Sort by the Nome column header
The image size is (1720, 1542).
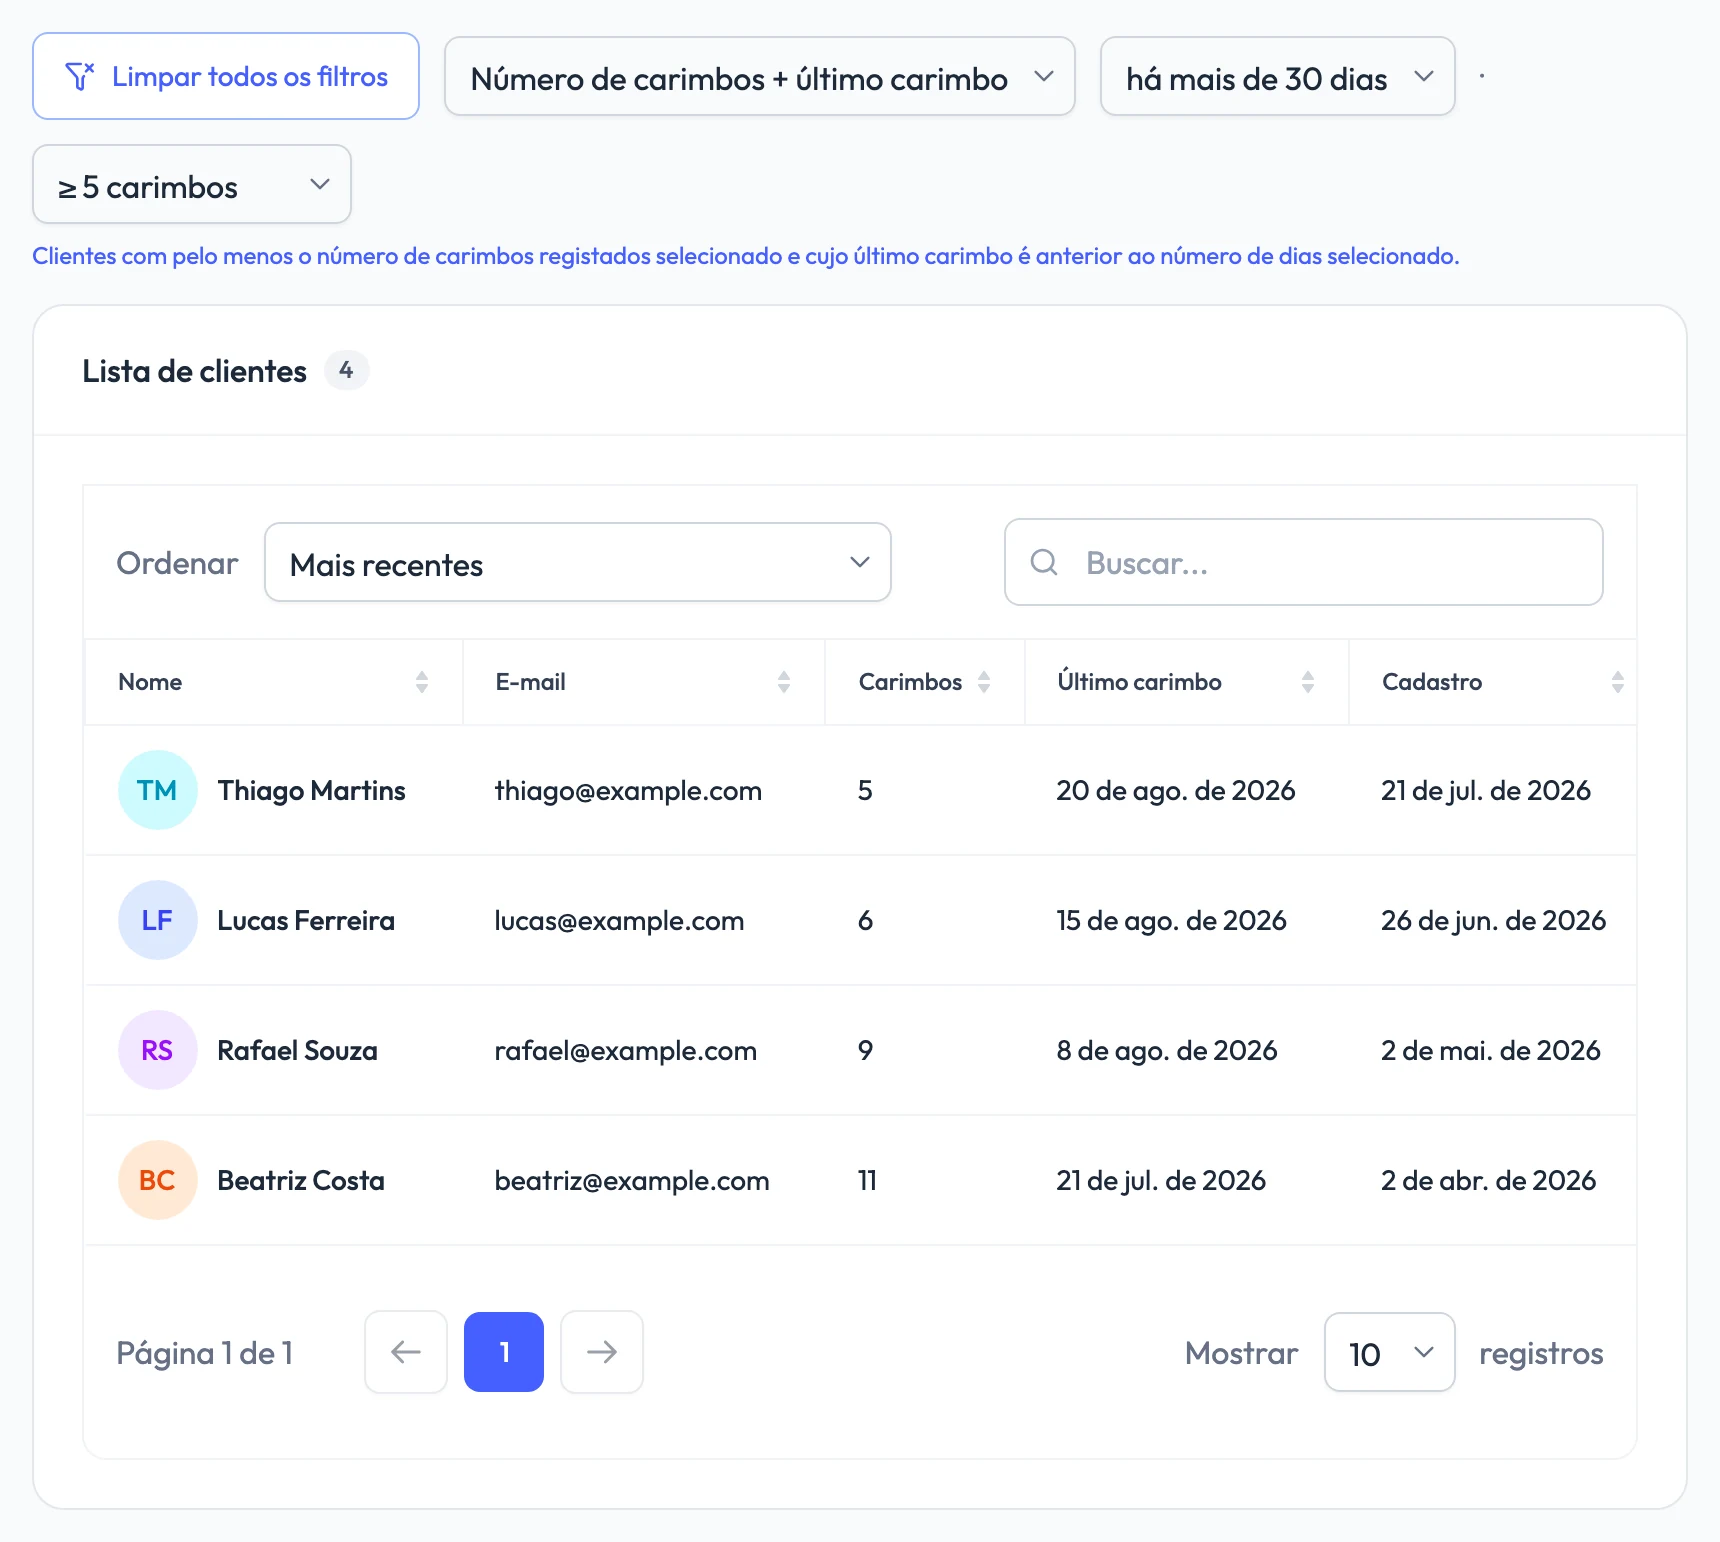[274, 682]
